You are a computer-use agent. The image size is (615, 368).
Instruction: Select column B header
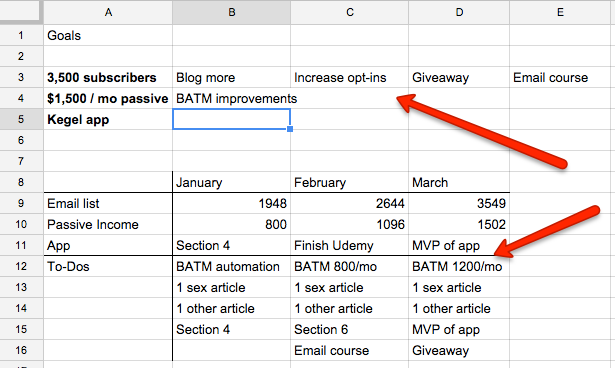click(x=231, y=12)
